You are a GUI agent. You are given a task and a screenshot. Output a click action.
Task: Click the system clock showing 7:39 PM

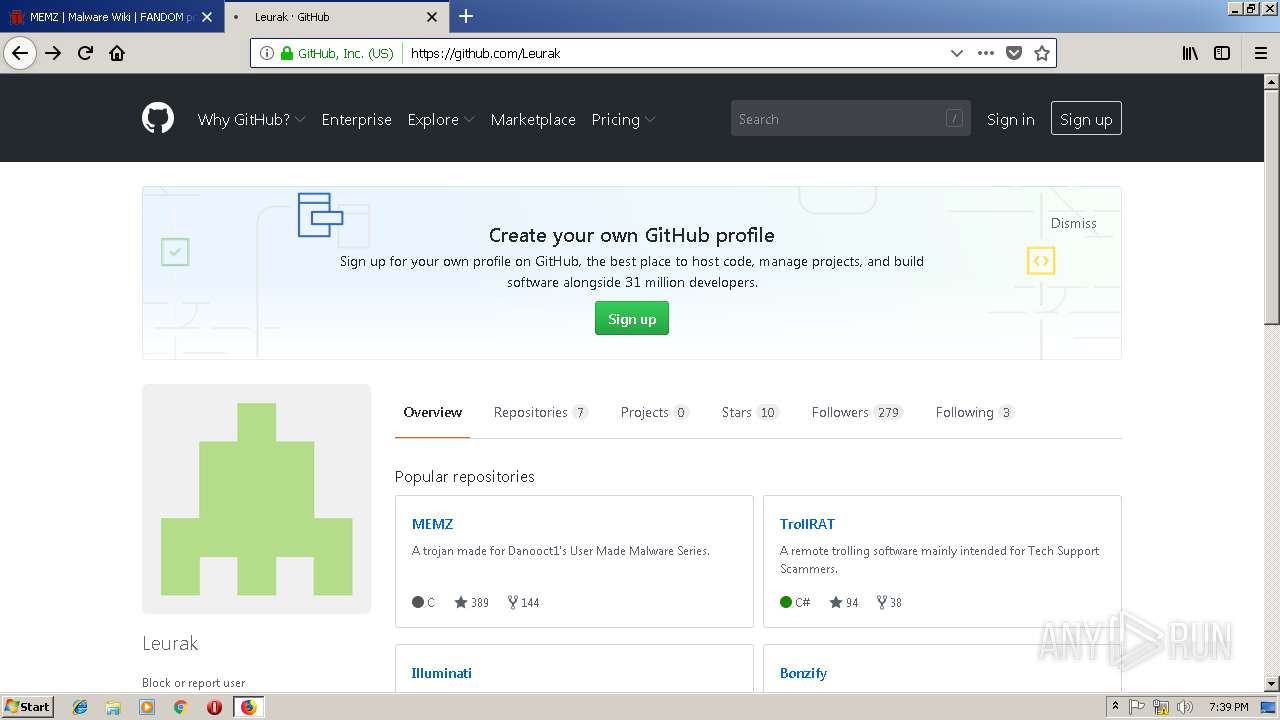point(1228,707)
